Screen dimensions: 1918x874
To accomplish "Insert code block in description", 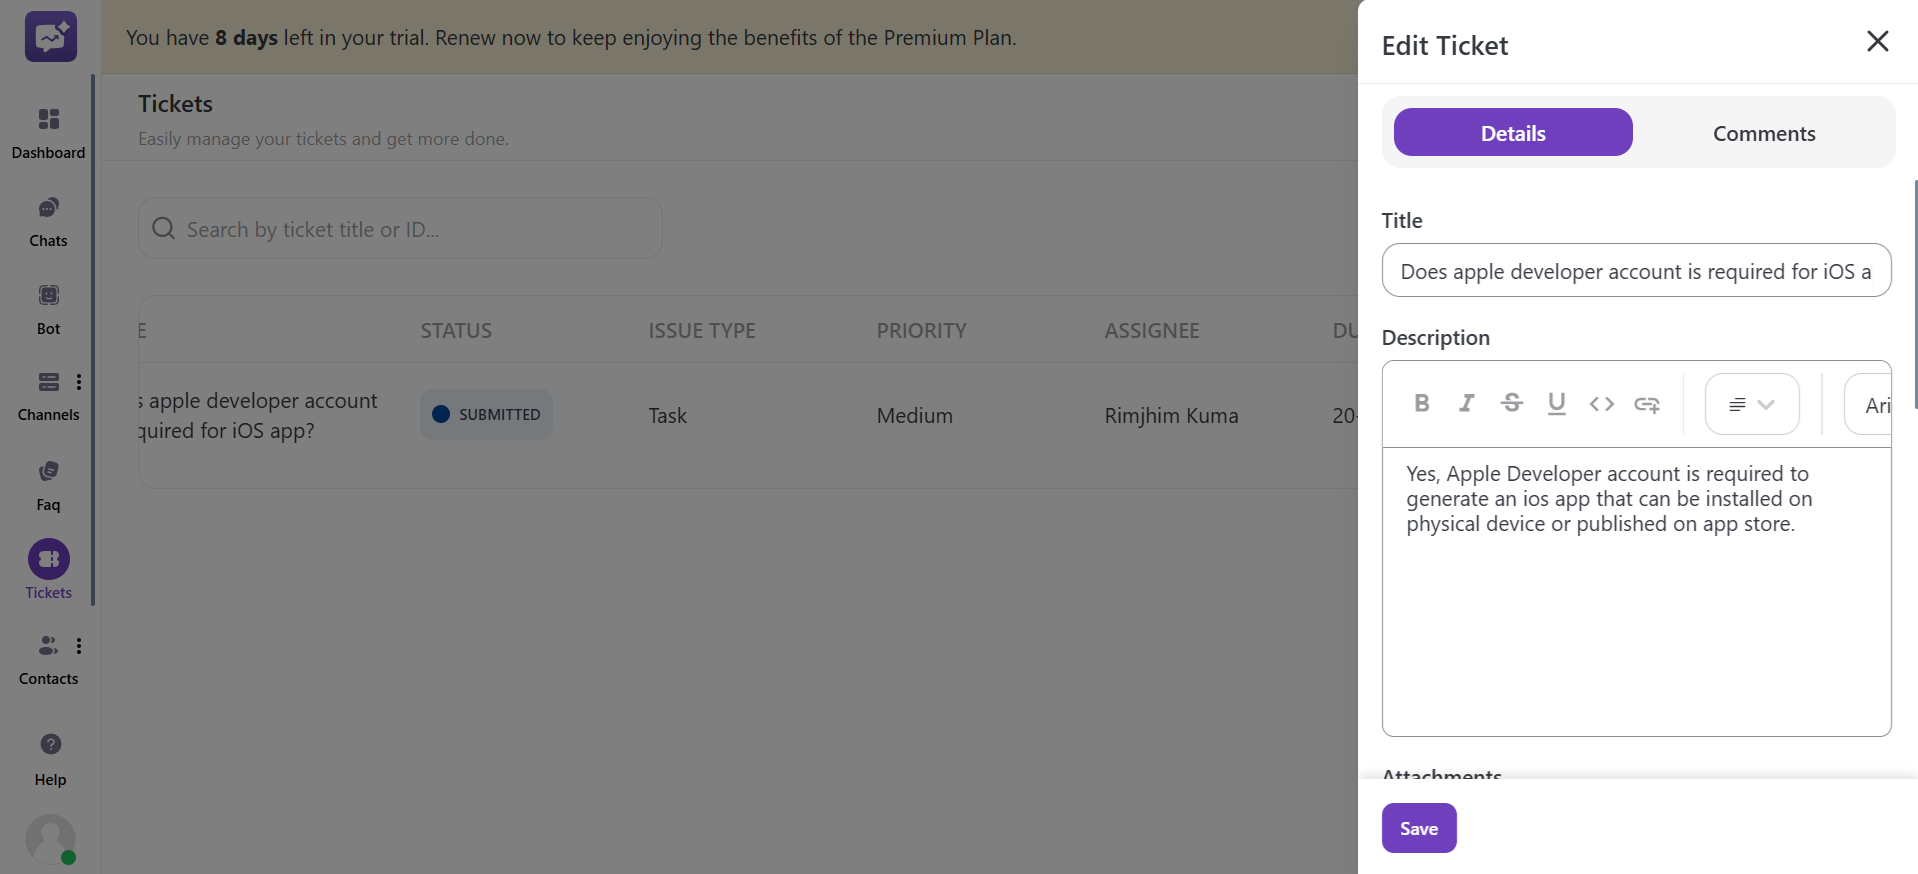I will click(1601, 403).
